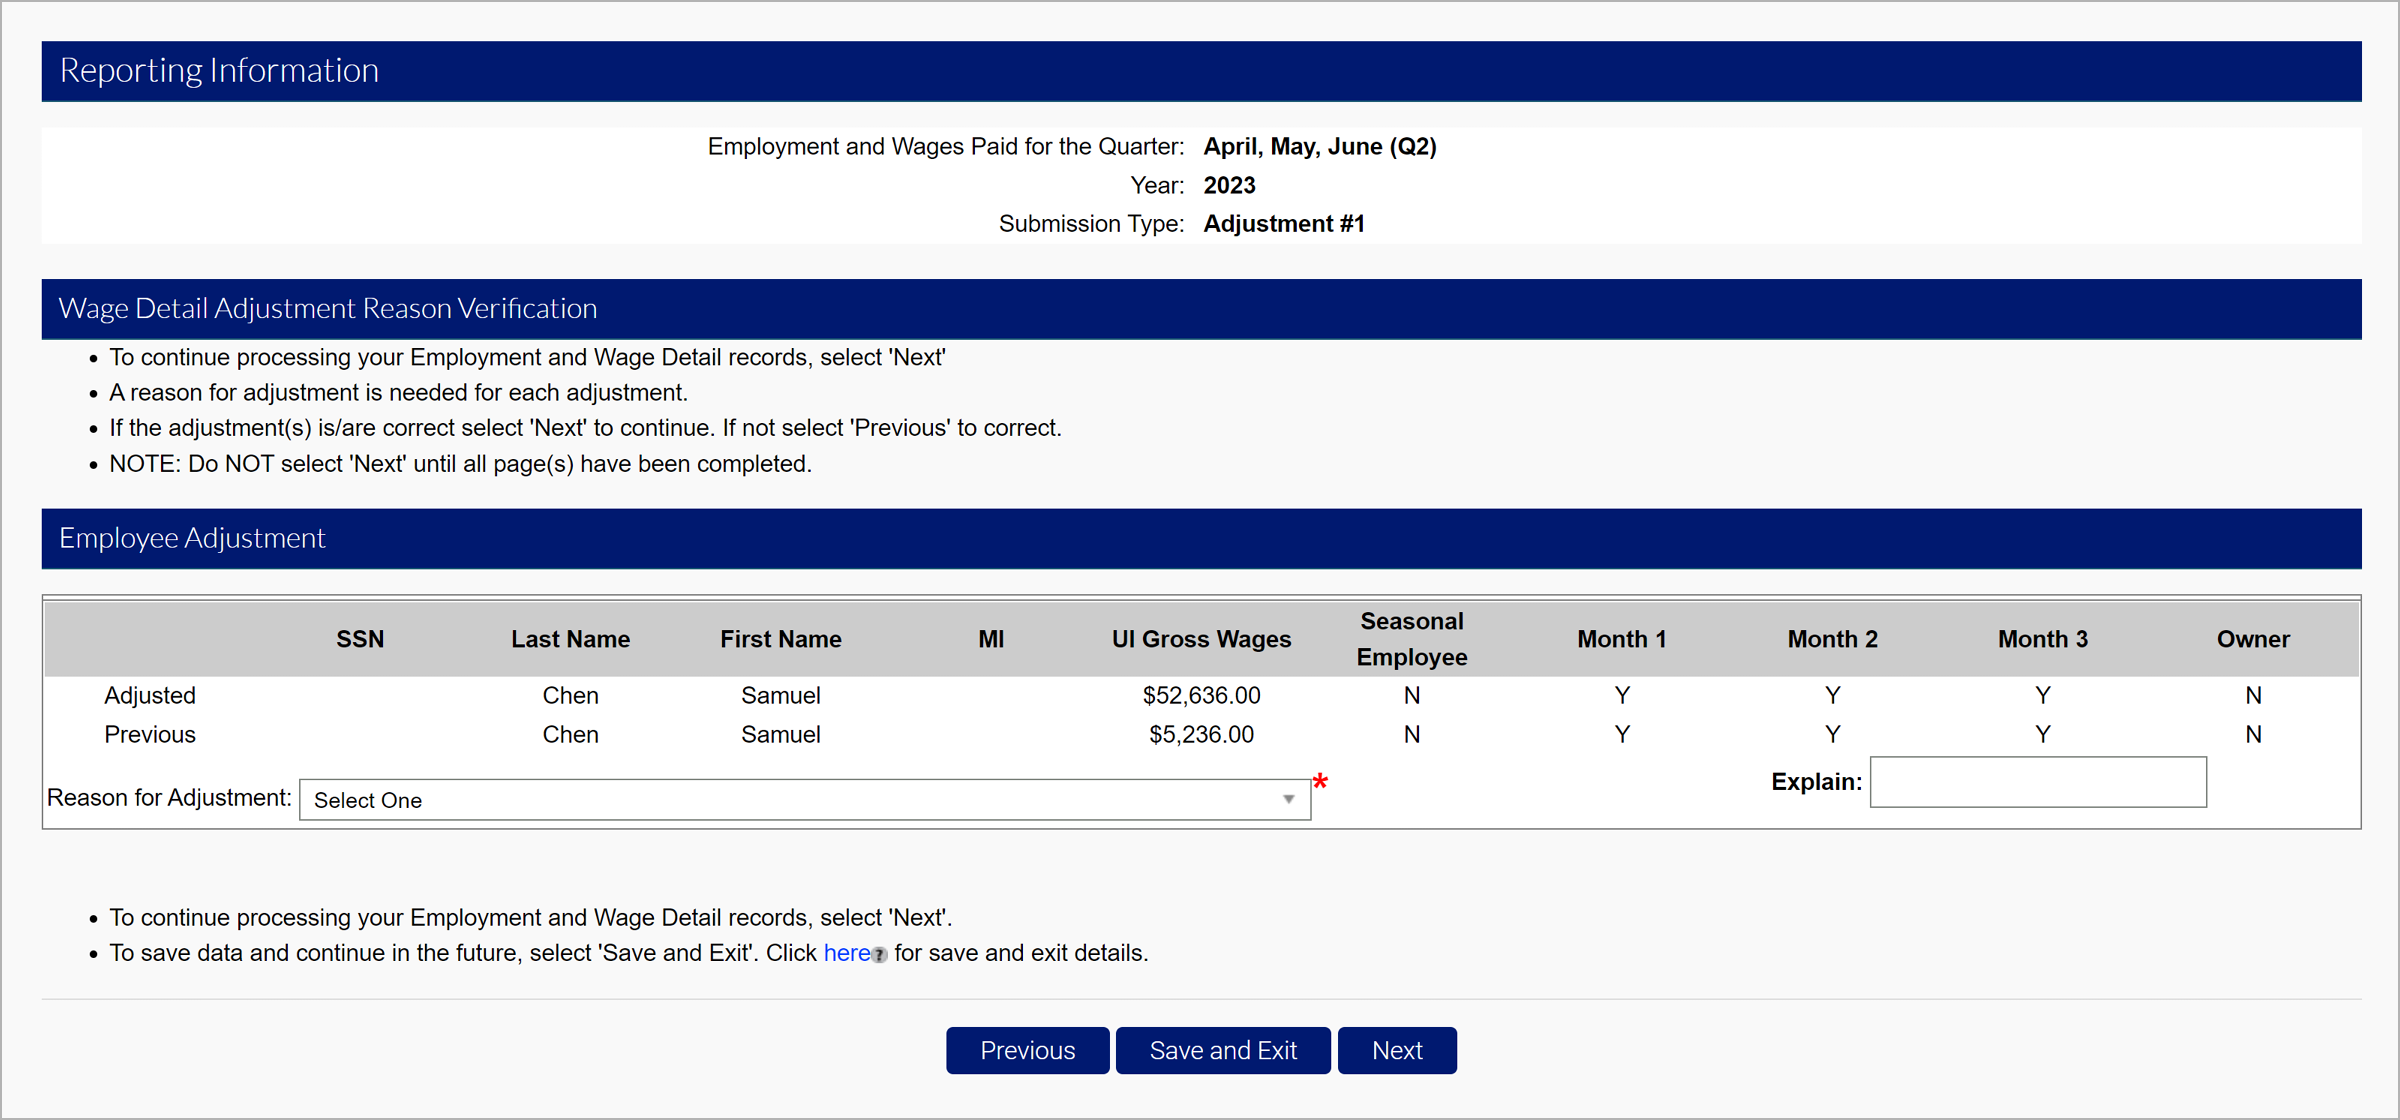Click the Previous row label in table
Screen dimensions: 2400x1120
[x=150, y=735]
